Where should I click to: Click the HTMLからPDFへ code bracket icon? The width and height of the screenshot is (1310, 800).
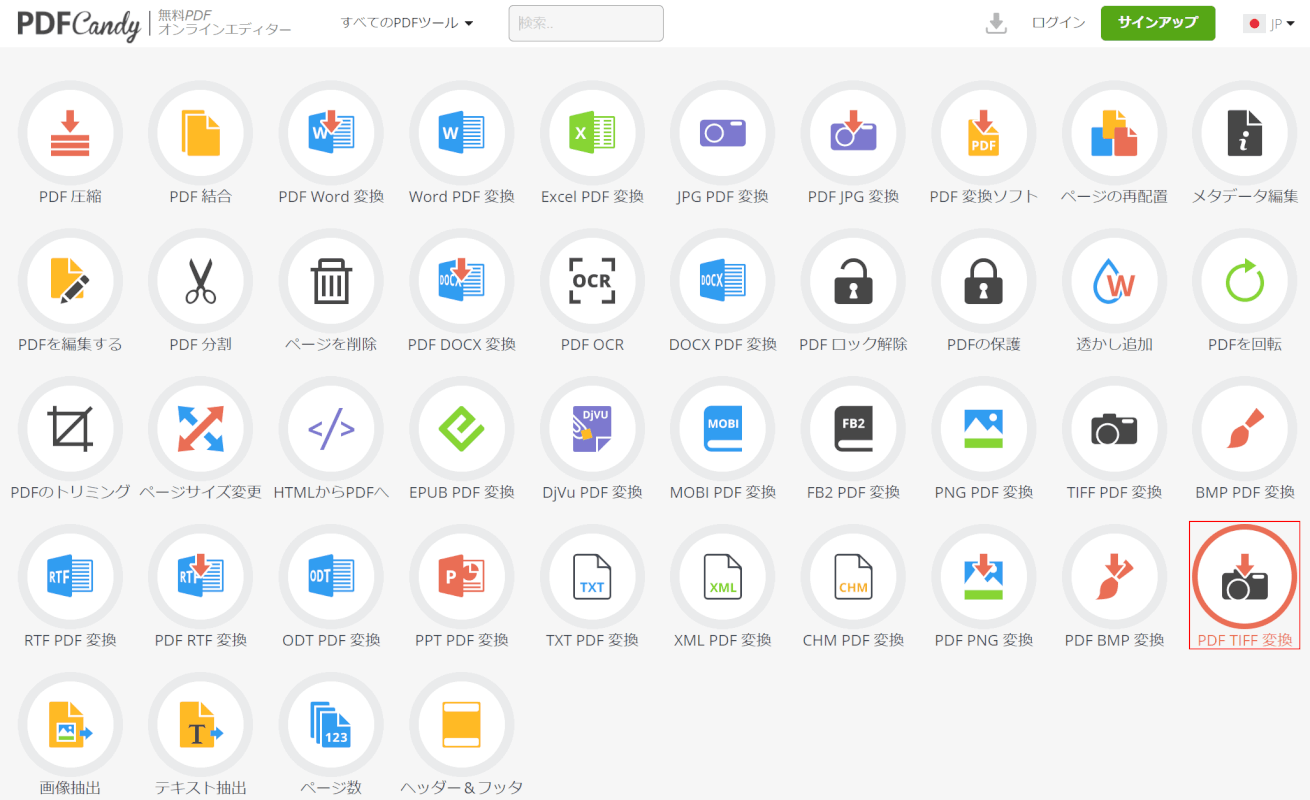(x=331, y=429)
